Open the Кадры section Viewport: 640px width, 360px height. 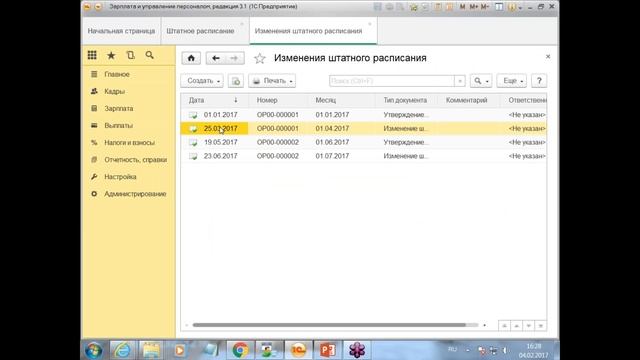click(114, 91)
